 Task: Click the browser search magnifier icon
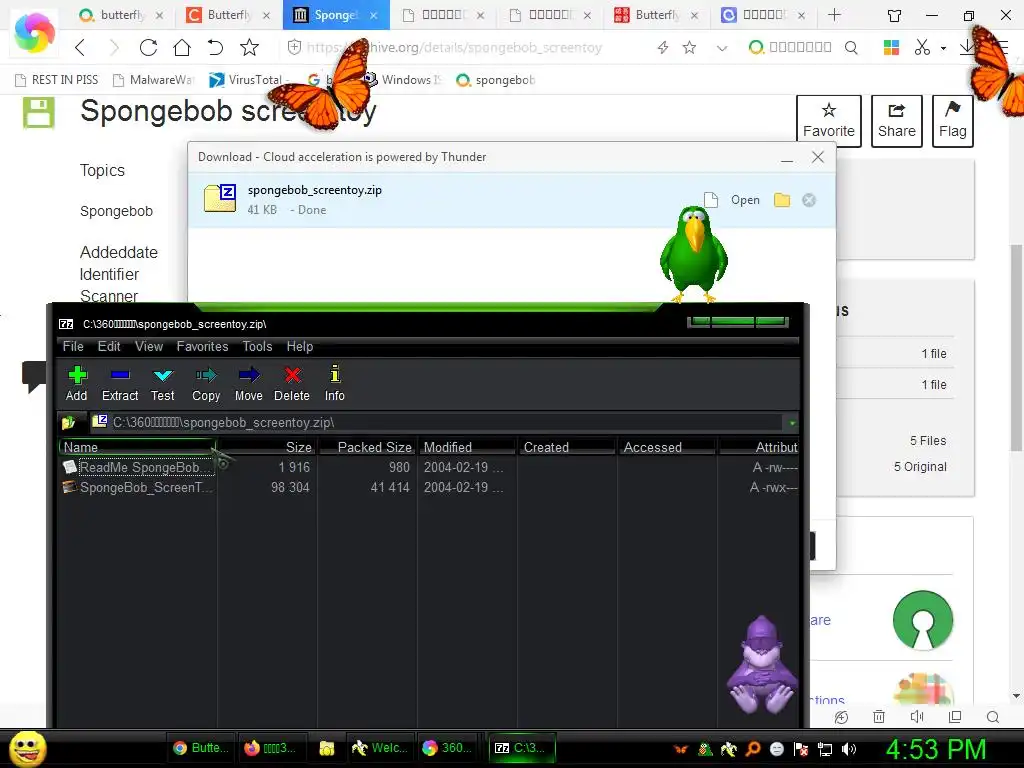(851, 47)
